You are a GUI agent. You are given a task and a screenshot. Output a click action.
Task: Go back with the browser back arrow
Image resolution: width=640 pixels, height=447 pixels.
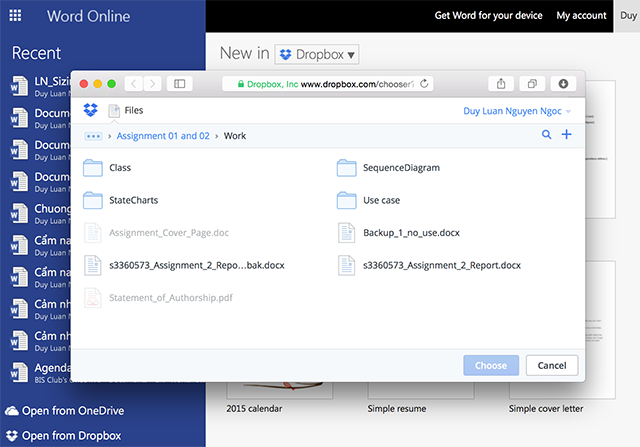click(133, 84)
